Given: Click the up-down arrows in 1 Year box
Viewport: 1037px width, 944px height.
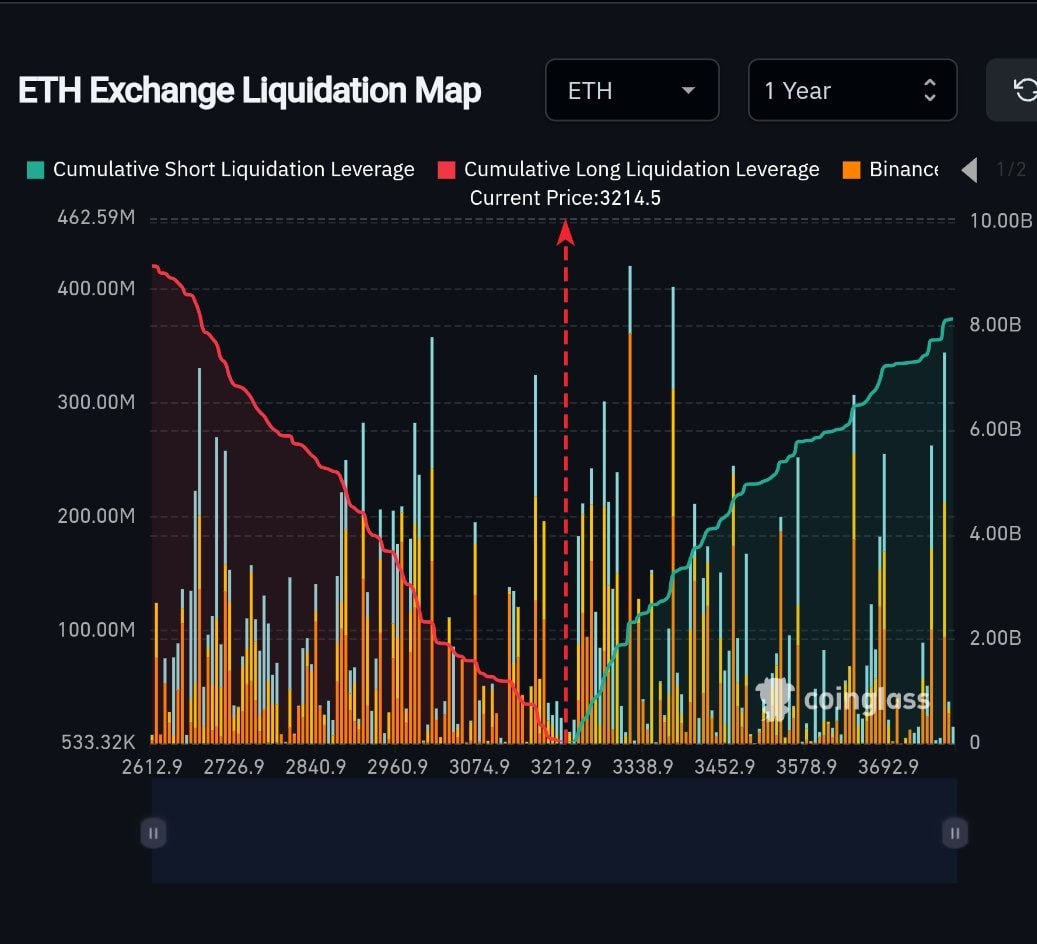Looking at the screenshot, I should pyautogui.click(x=930, y=91).
